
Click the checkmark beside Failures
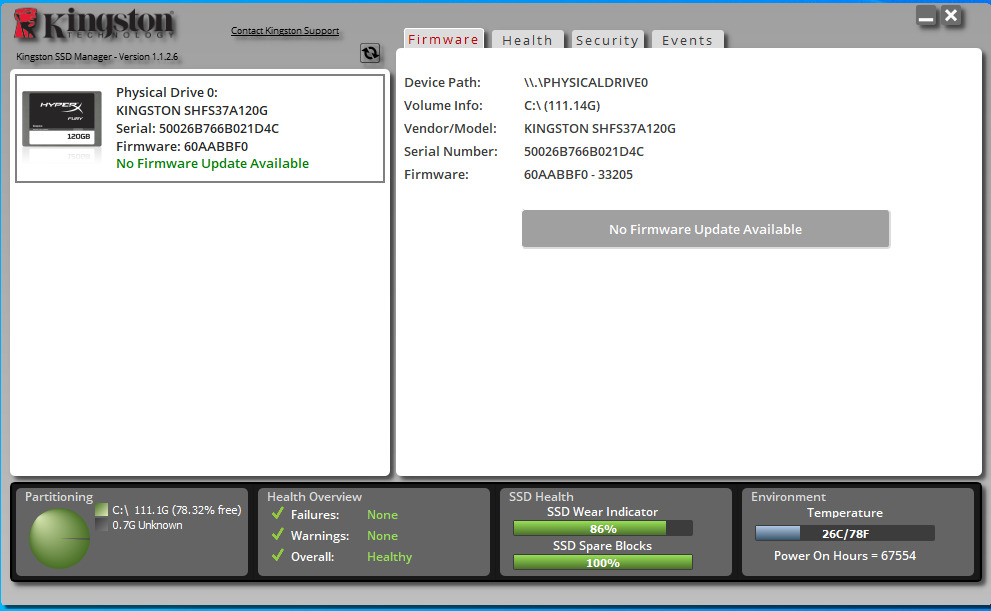tap(277, 513)
